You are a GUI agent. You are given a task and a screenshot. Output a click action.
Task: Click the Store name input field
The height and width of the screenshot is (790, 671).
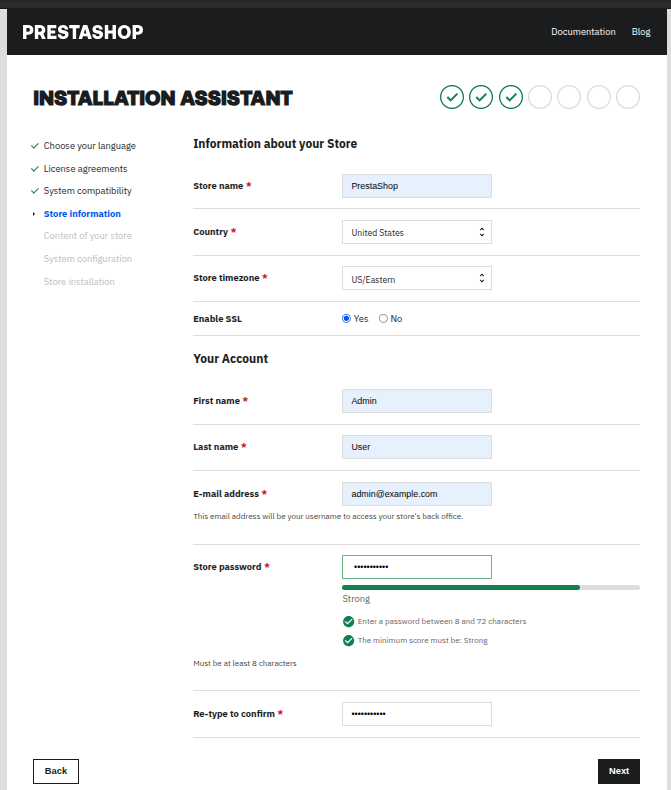coord(416,186)
